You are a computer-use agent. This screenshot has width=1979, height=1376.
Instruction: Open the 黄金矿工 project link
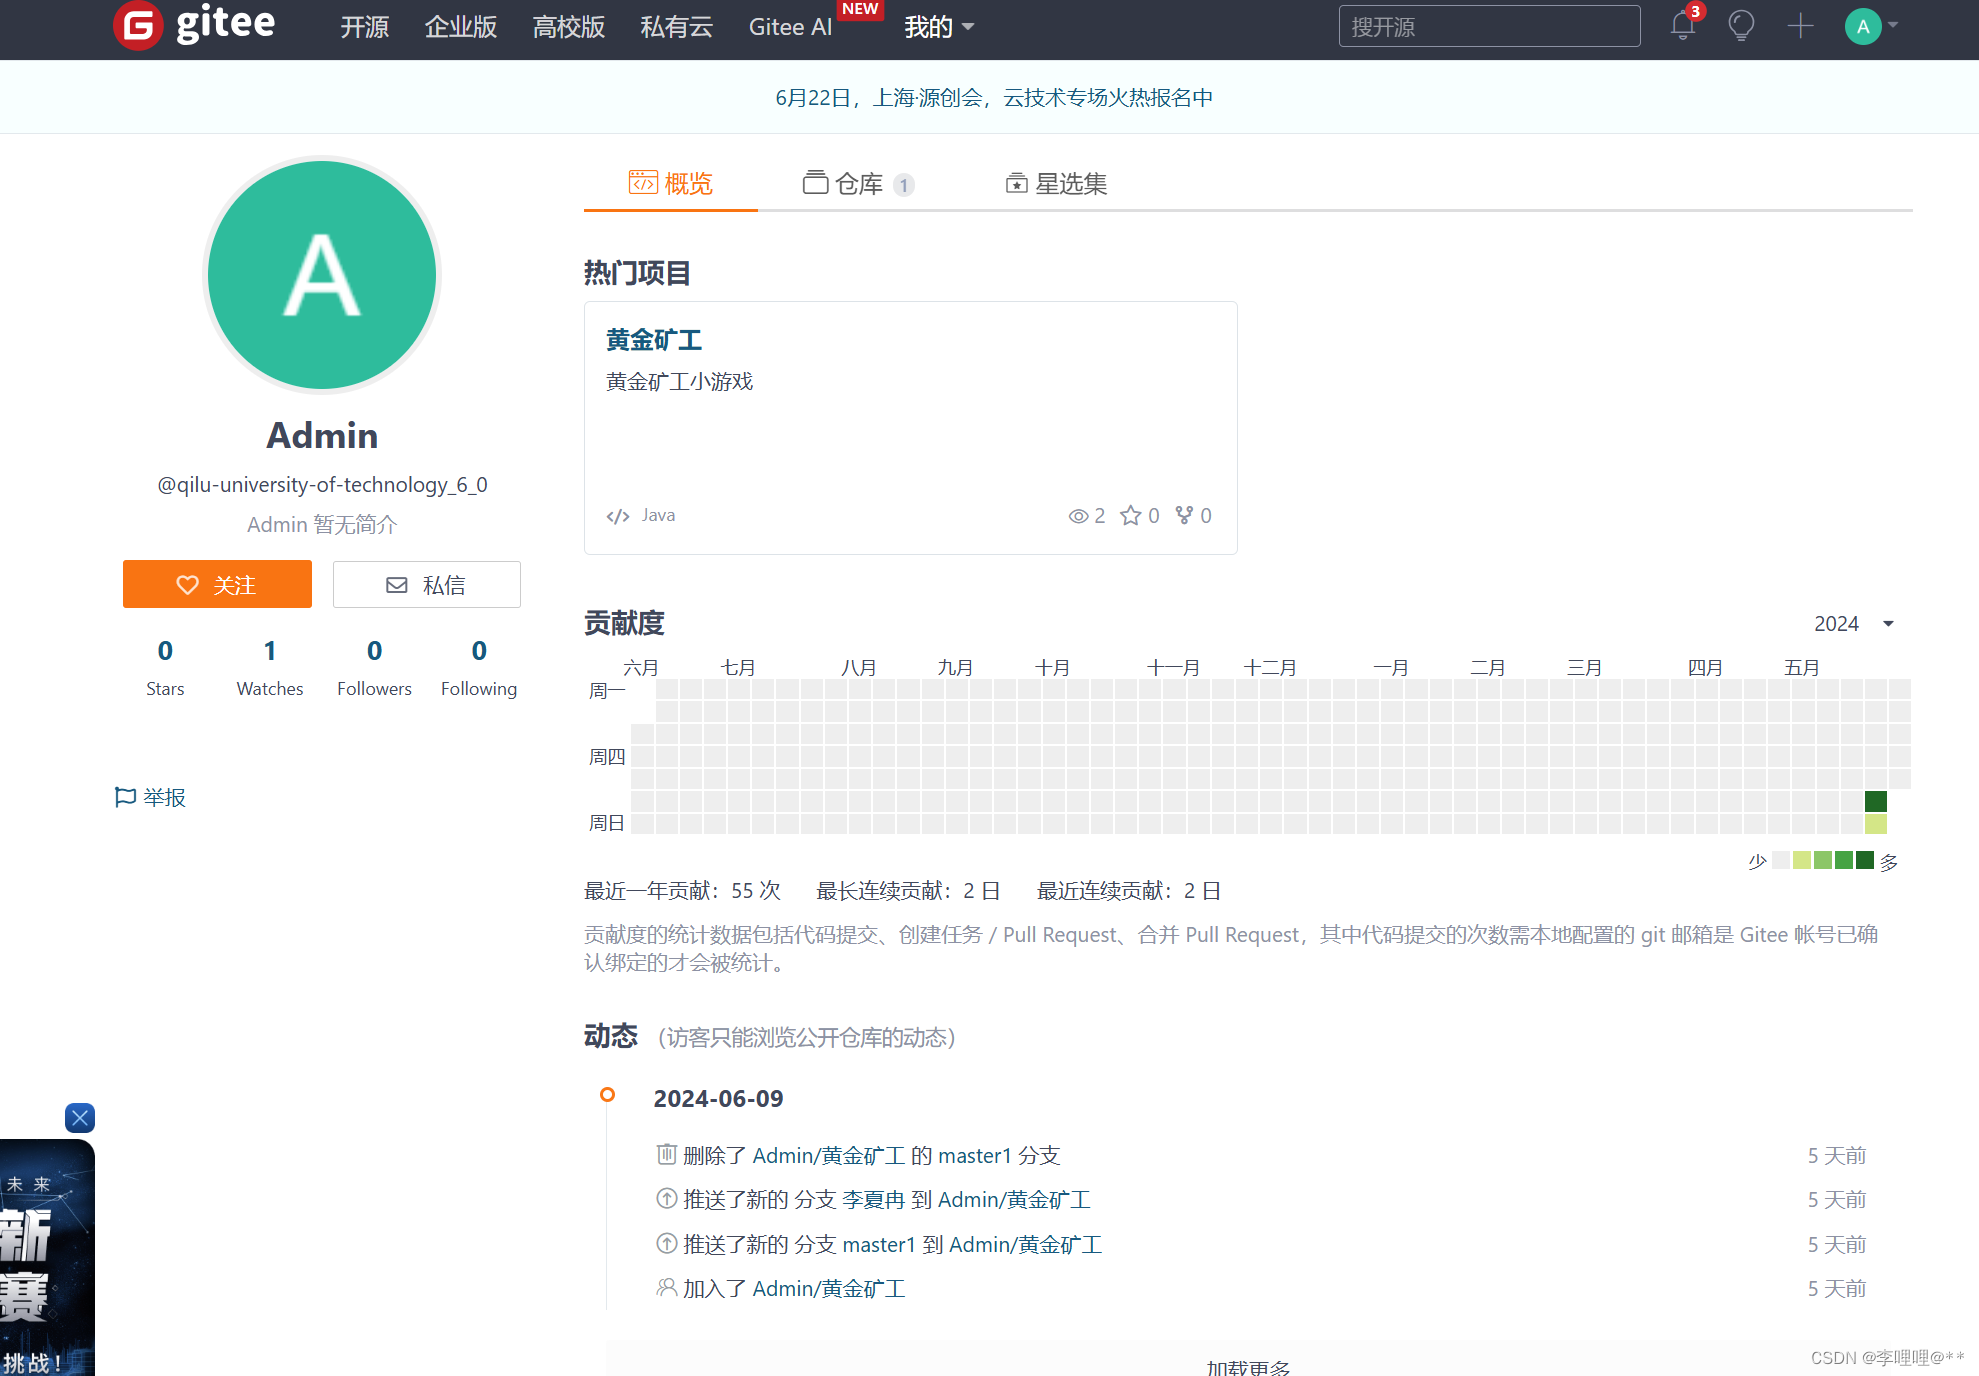coord(654,340)
